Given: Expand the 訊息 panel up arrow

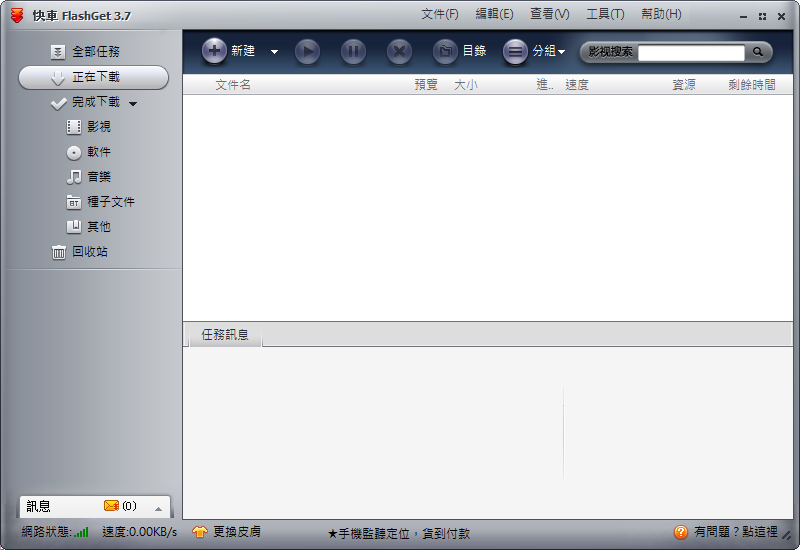Looking at the screenshot, I should coord(158,509).
